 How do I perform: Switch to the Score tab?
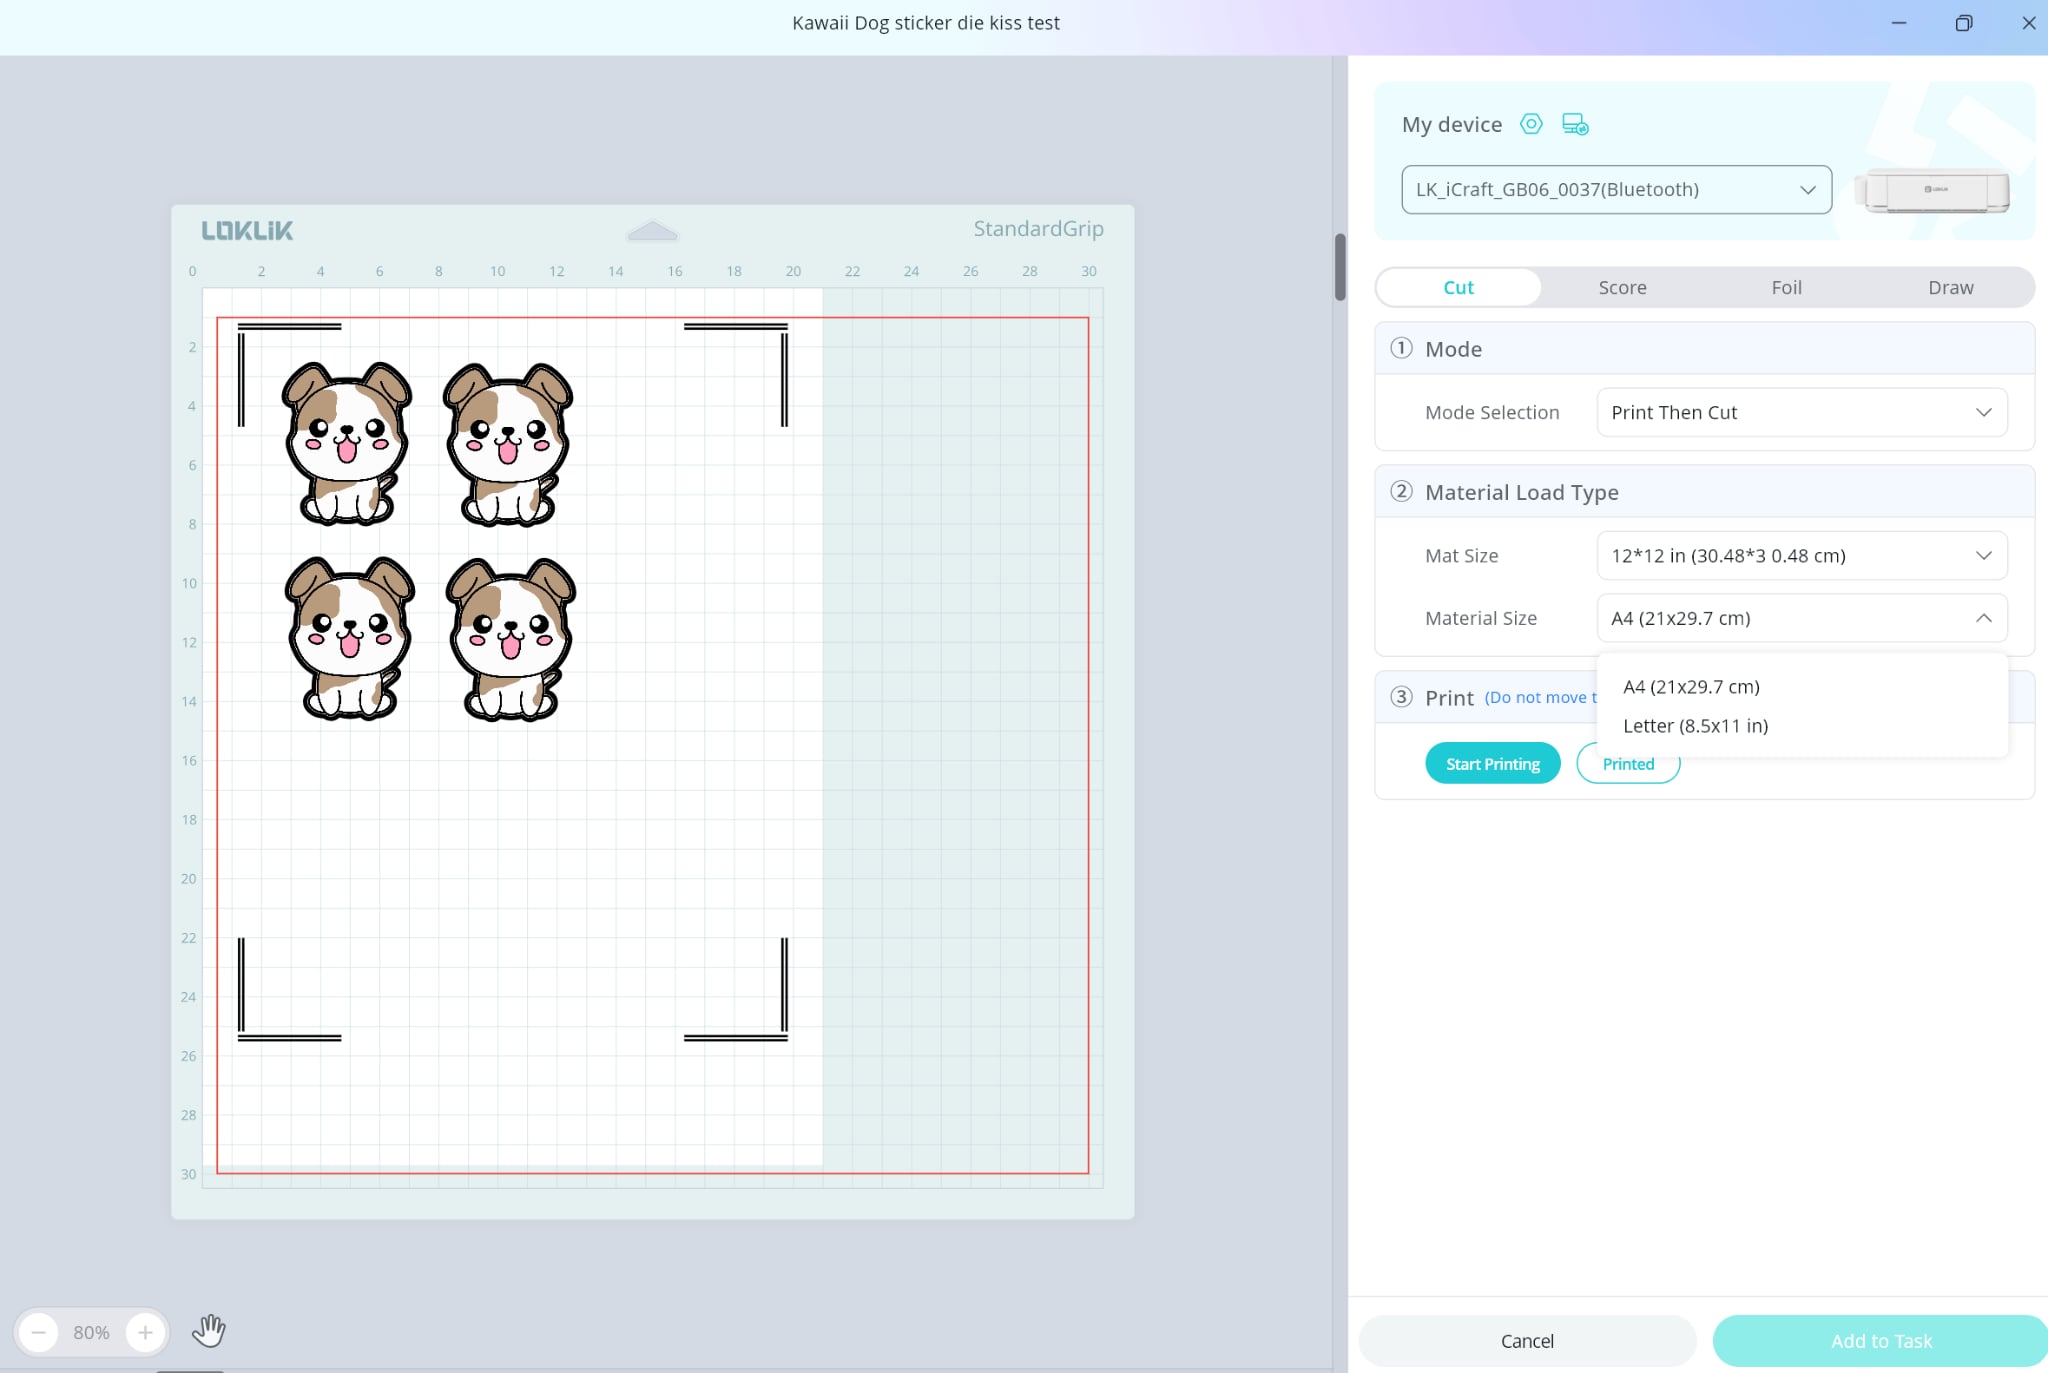tap(1622, 288)
